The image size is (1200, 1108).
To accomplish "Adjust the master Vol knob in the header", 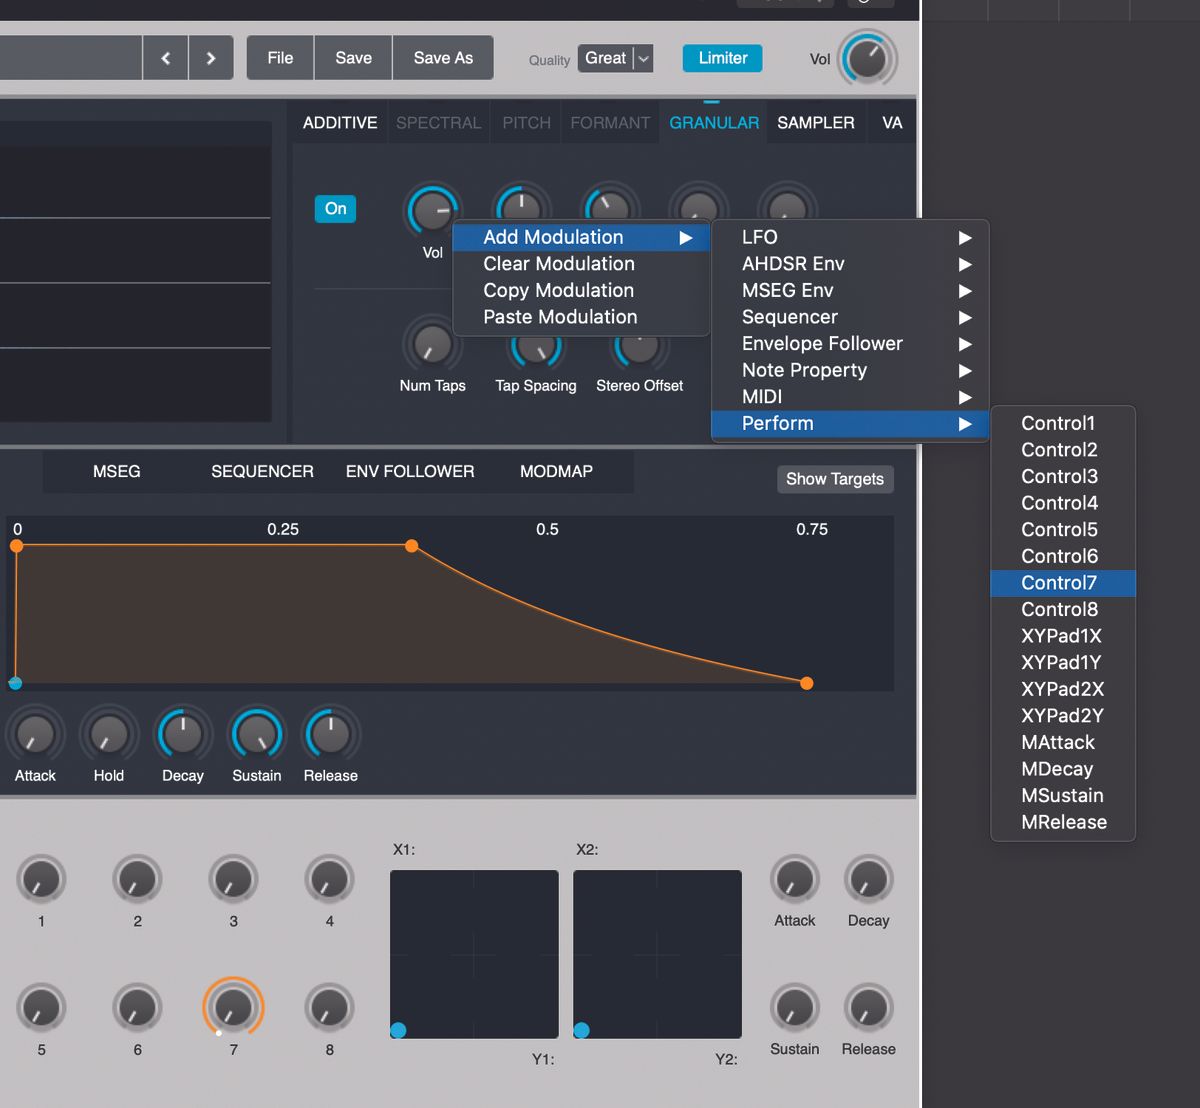I will tap(866, 58).
